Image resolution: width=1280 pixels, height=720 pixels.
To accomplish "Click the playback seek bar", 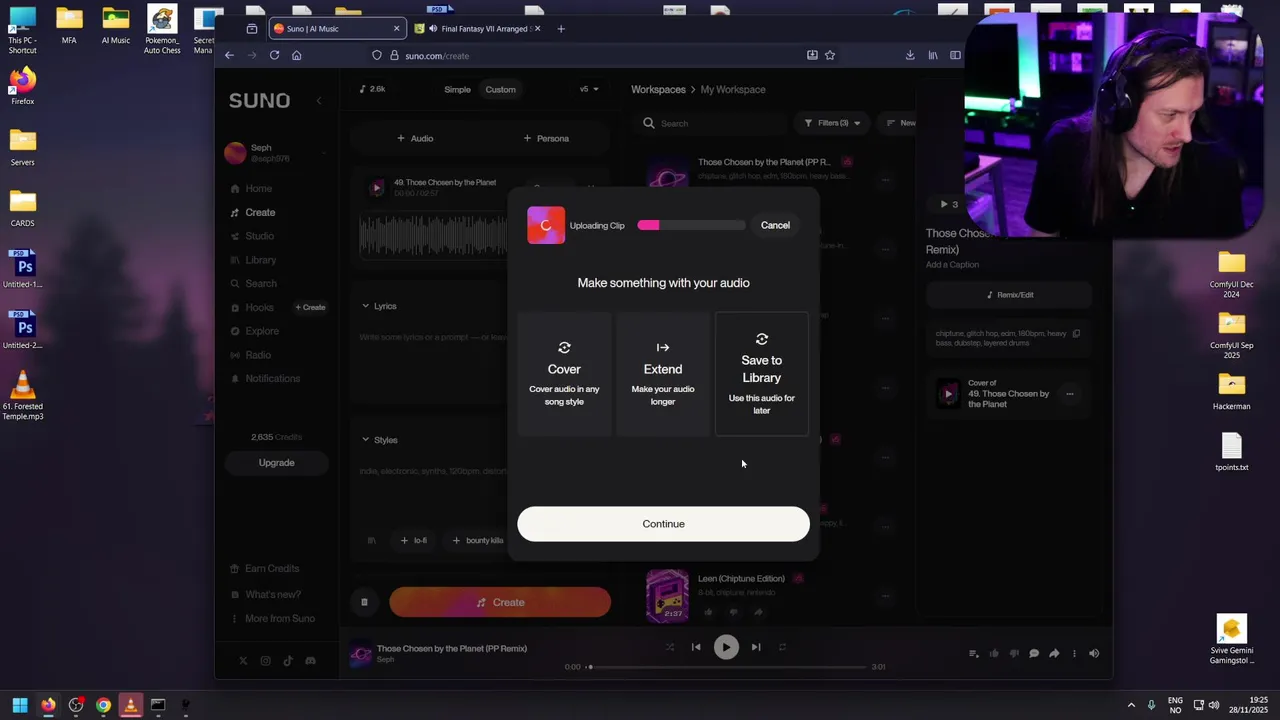I will tap(727, 666).
